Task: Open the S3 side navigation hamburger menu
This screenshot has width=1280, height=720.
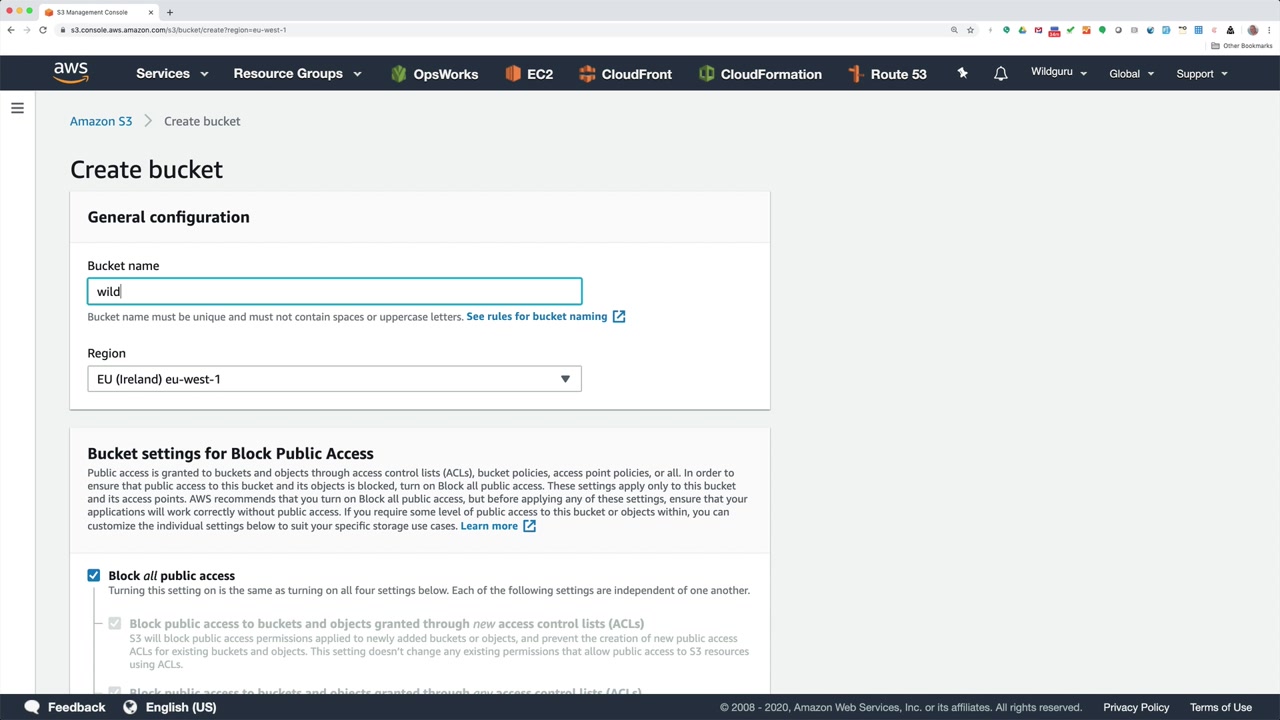Action: point(17,108)
